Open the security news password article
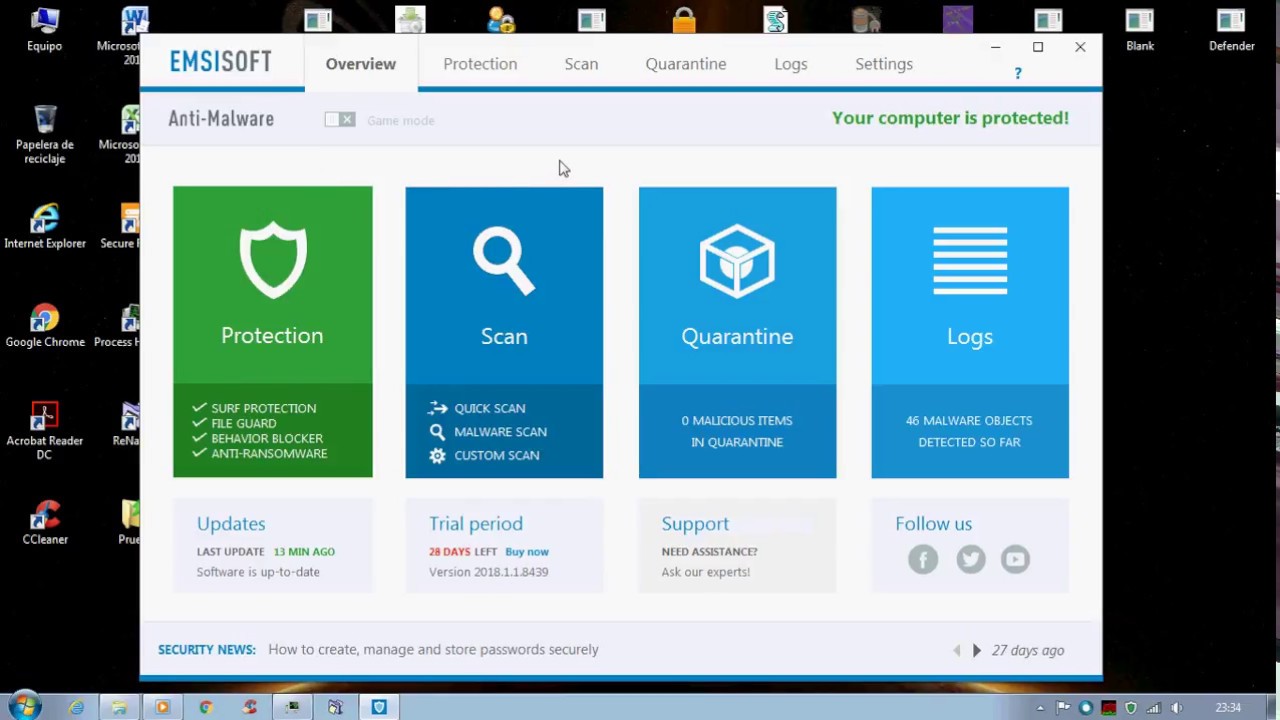This screenshot has width=1280, height=720. click(x=433, y=650)
